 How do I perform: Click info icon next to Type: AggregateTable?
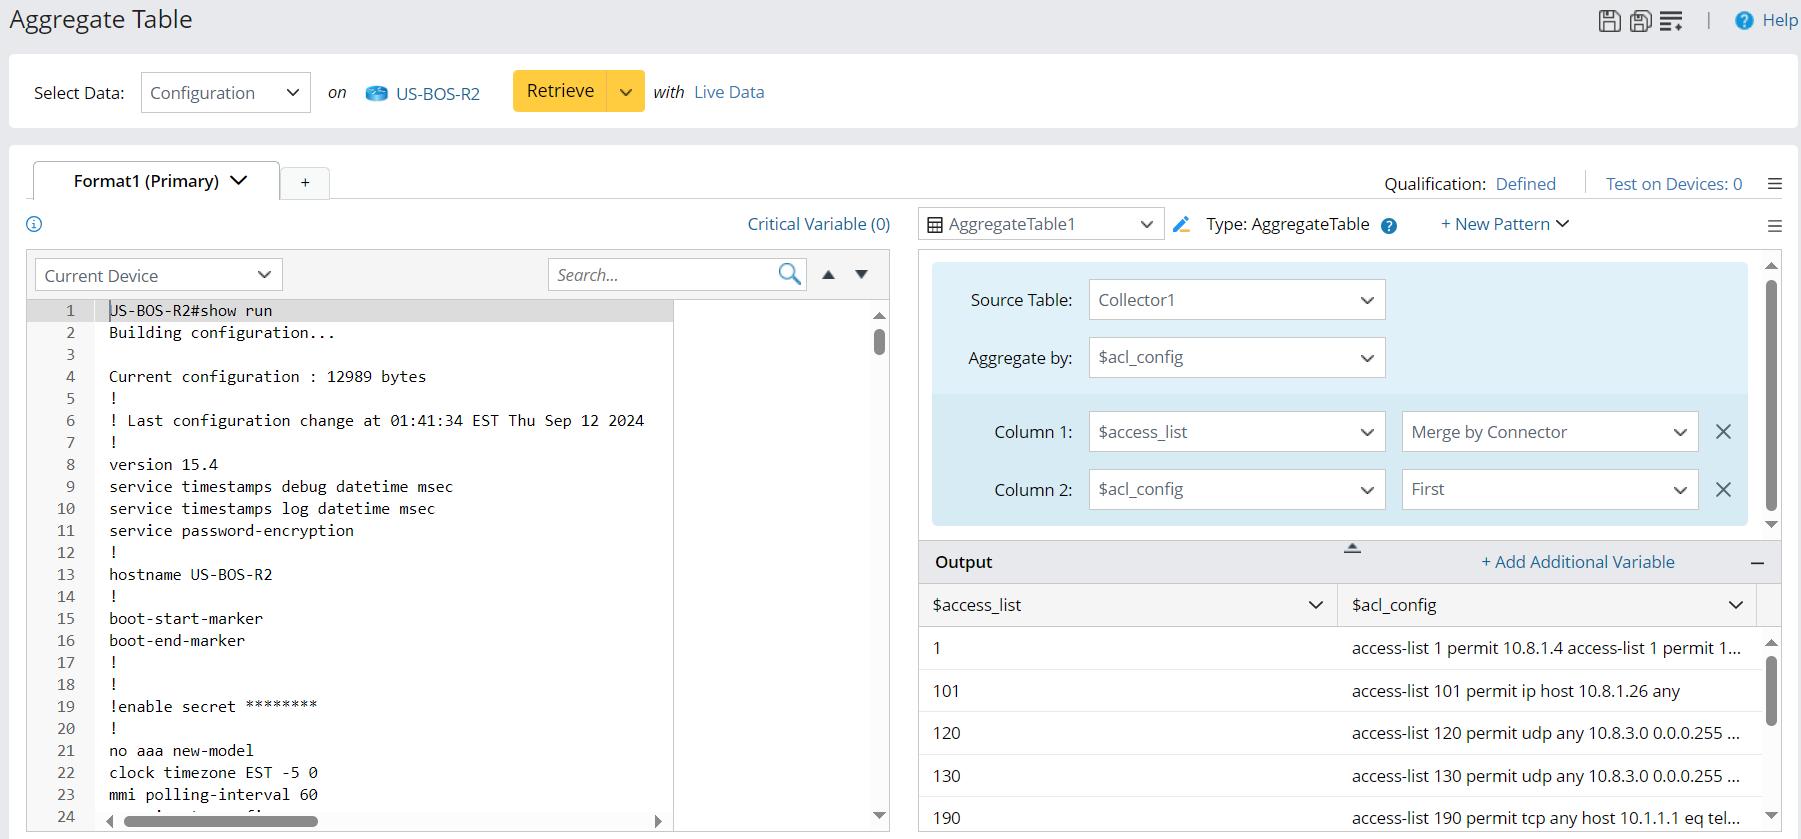tap(1389, 226)
